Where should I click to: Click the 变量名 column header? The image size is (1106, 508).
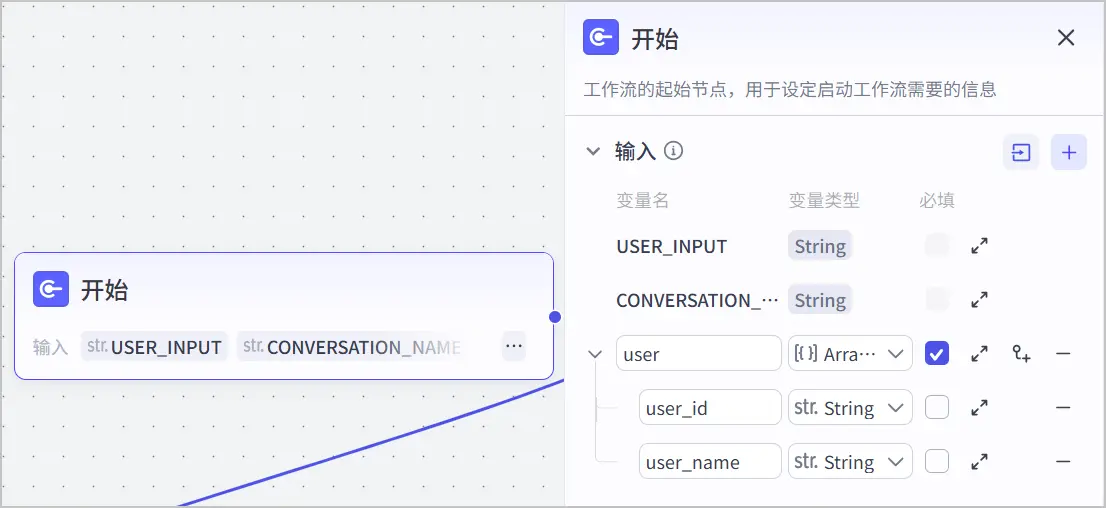click(642, 200)
